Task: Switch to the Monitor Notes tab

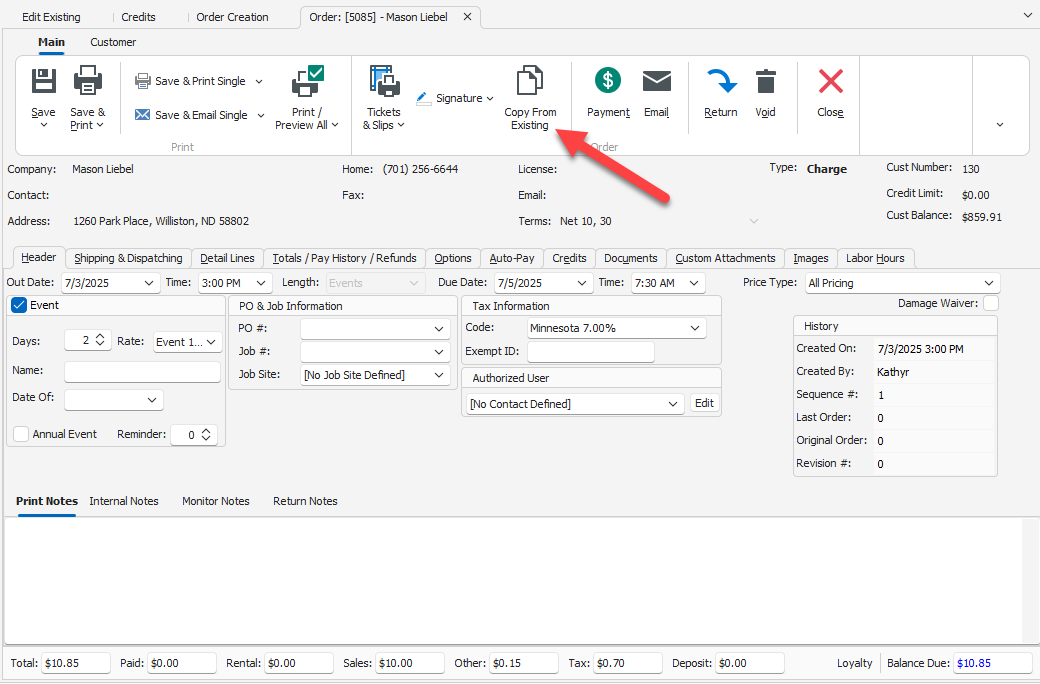Action: pos(216,502)
